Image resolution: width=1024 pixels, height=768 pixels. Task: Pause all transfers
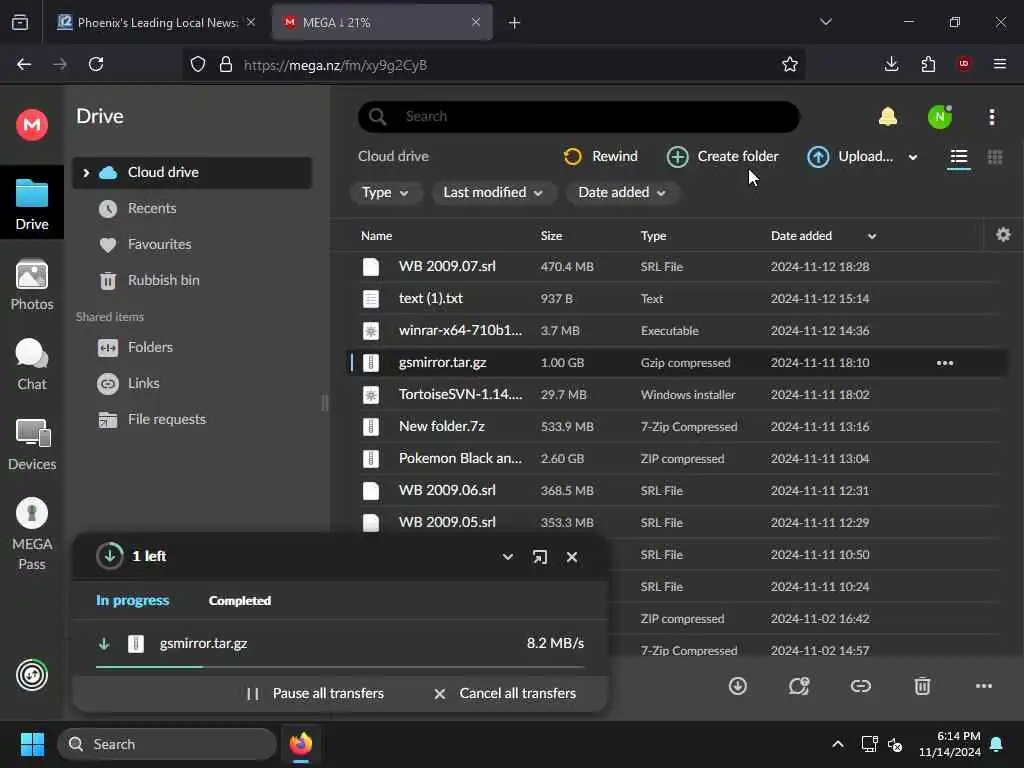315,694
